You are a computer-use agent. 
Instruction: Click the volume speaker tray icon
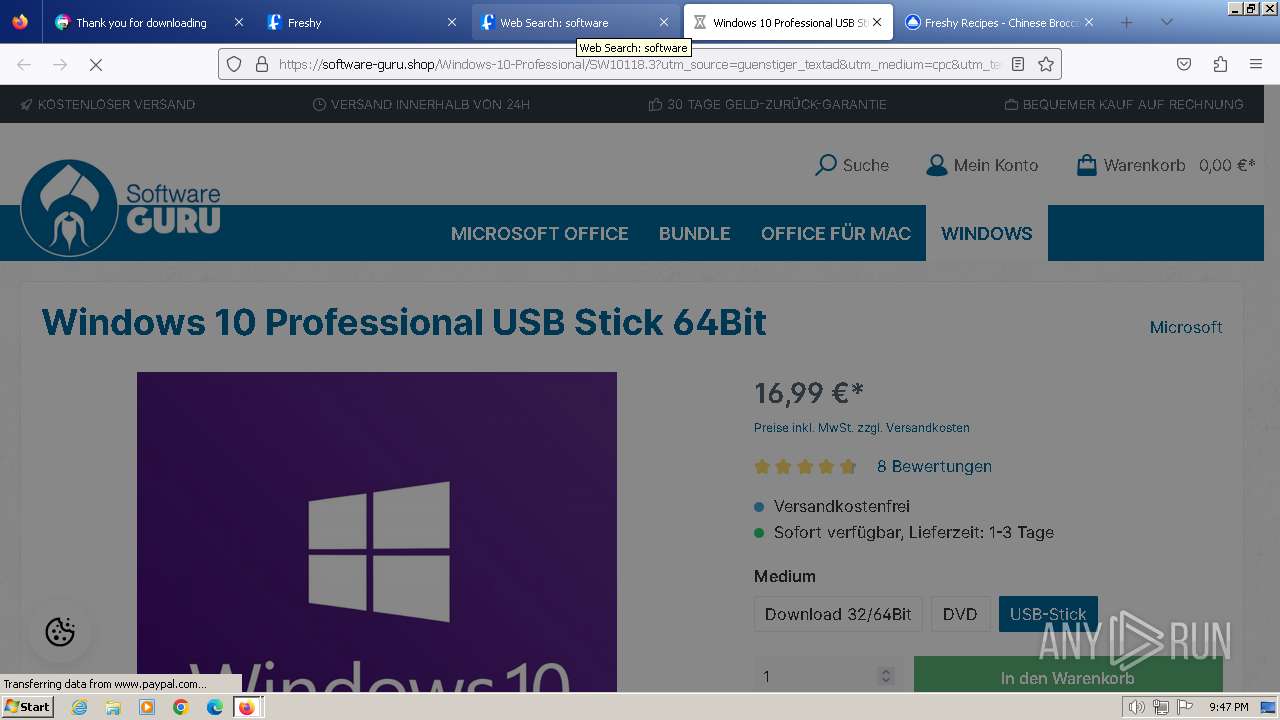(1137, 707)
